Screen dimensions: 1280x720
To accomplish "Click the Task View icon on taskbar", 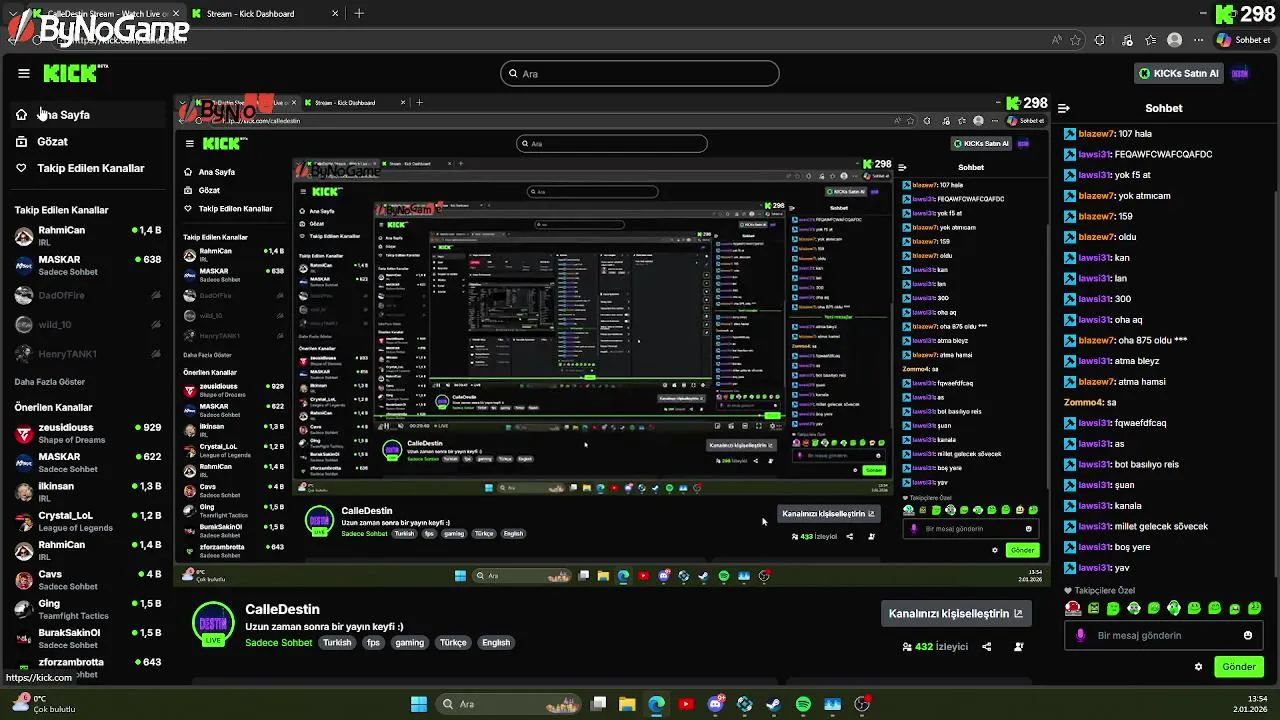I will tap(598, 704).
